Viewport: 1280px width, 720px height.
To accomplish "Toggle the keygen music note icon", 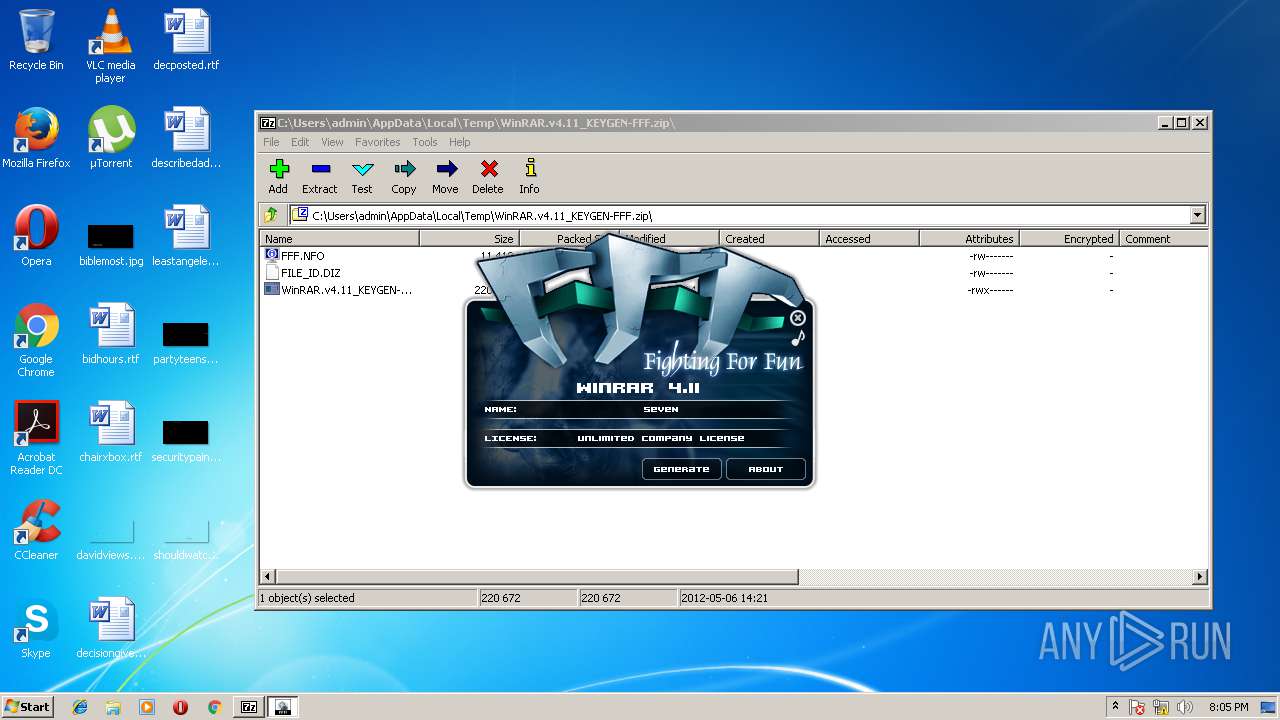I will coord(797,338).
